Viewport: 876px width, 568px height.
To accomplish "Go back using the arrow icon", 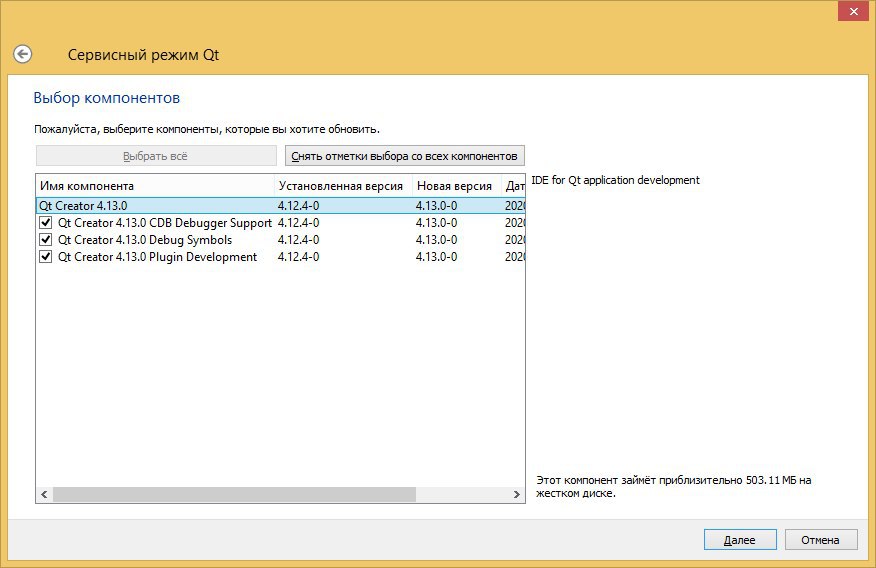I will tap(22, 54).
